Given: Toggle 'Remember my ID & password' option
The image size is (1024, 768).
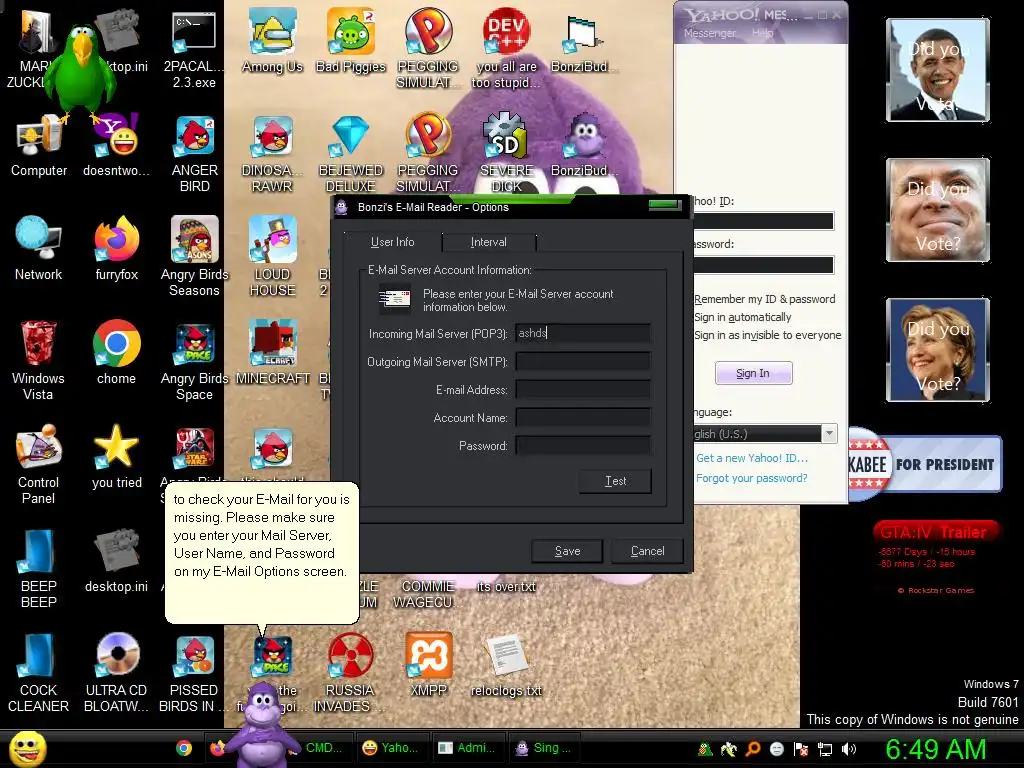Looking at the screenshot, I should [764, 299].
